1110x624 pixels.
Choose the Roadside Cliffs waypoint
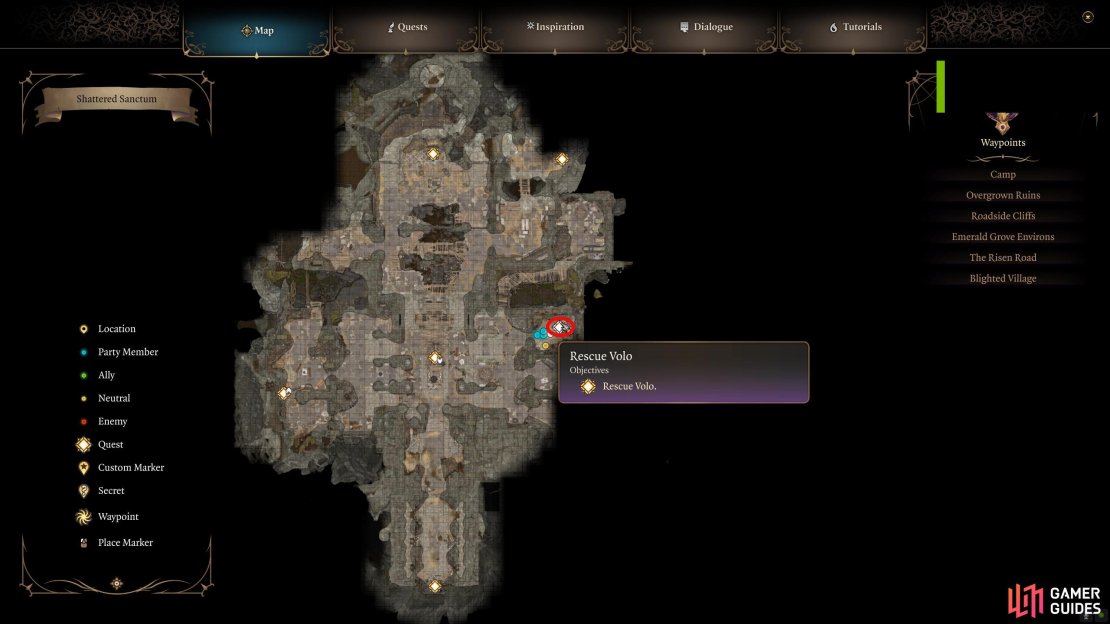(1002, 216)
